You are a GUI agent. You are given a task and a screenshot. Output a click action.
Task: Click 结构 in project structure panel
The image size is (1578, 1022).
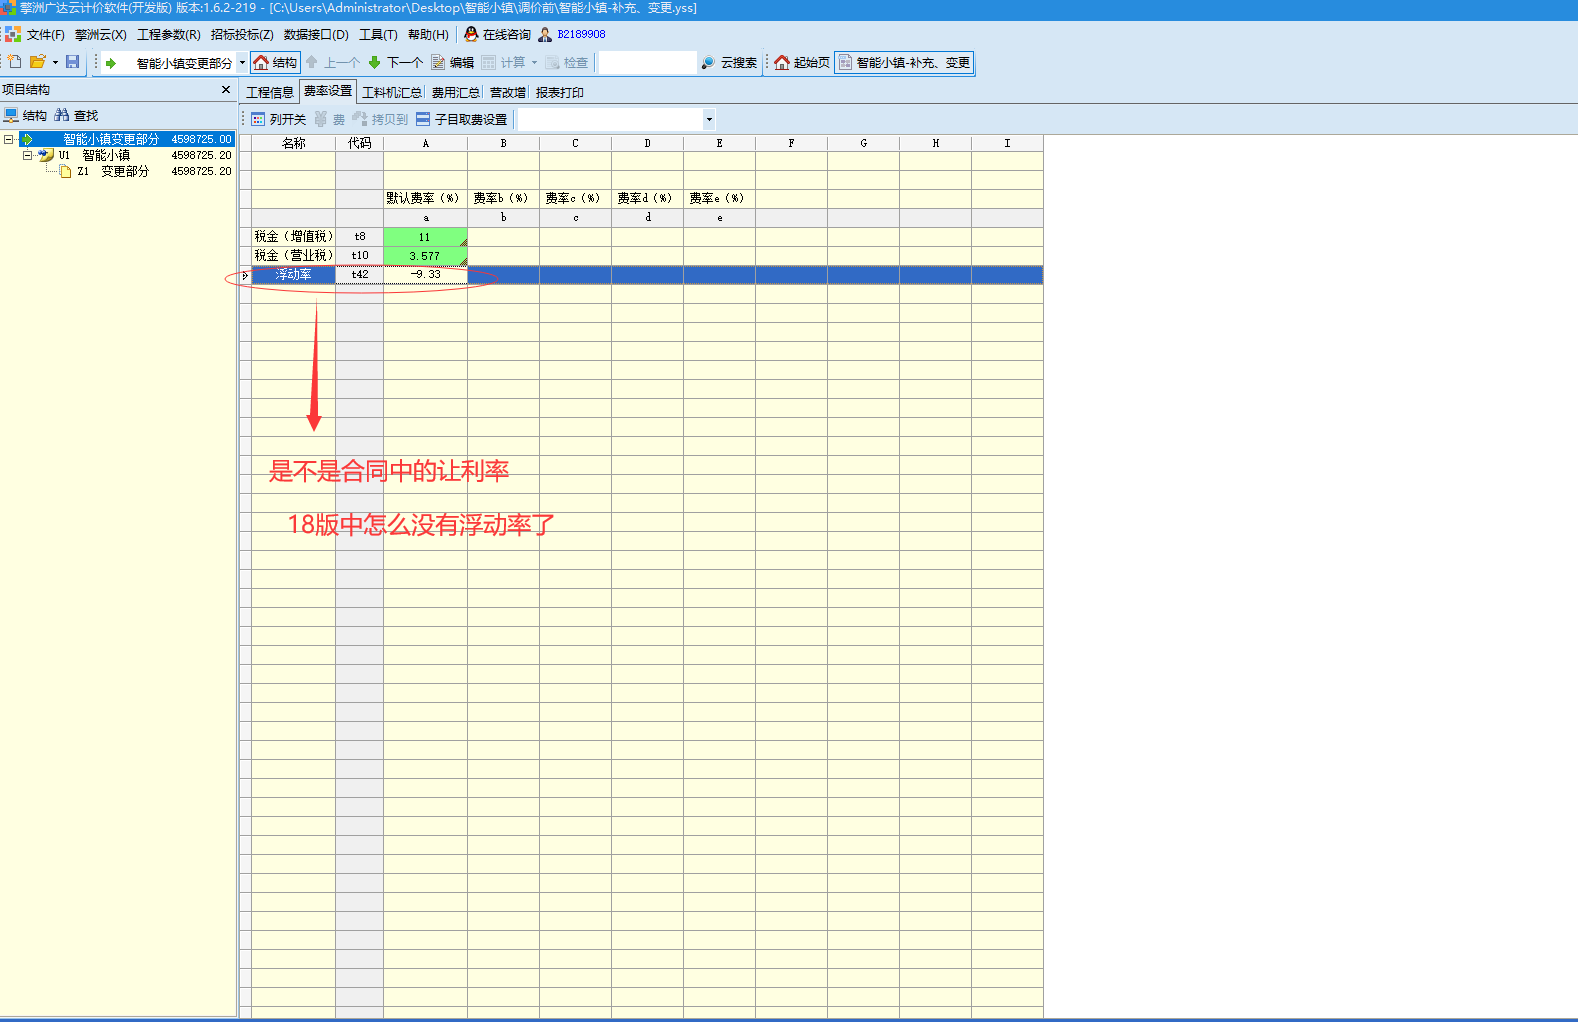25,115
